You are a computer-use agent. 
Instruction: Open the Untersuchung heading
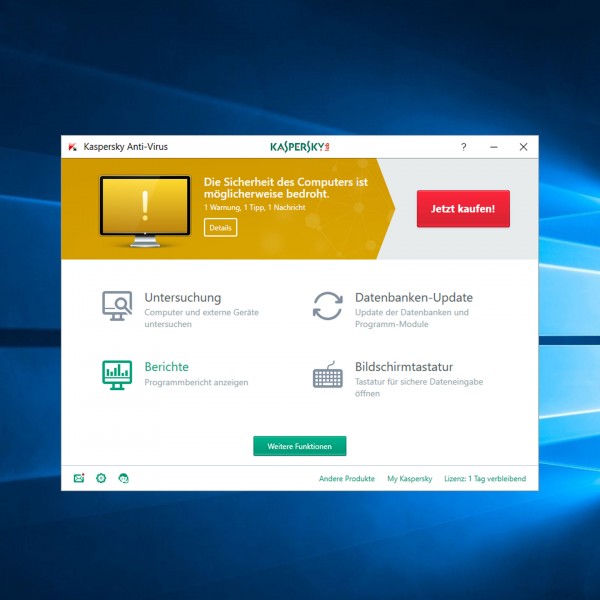[183, 297]
